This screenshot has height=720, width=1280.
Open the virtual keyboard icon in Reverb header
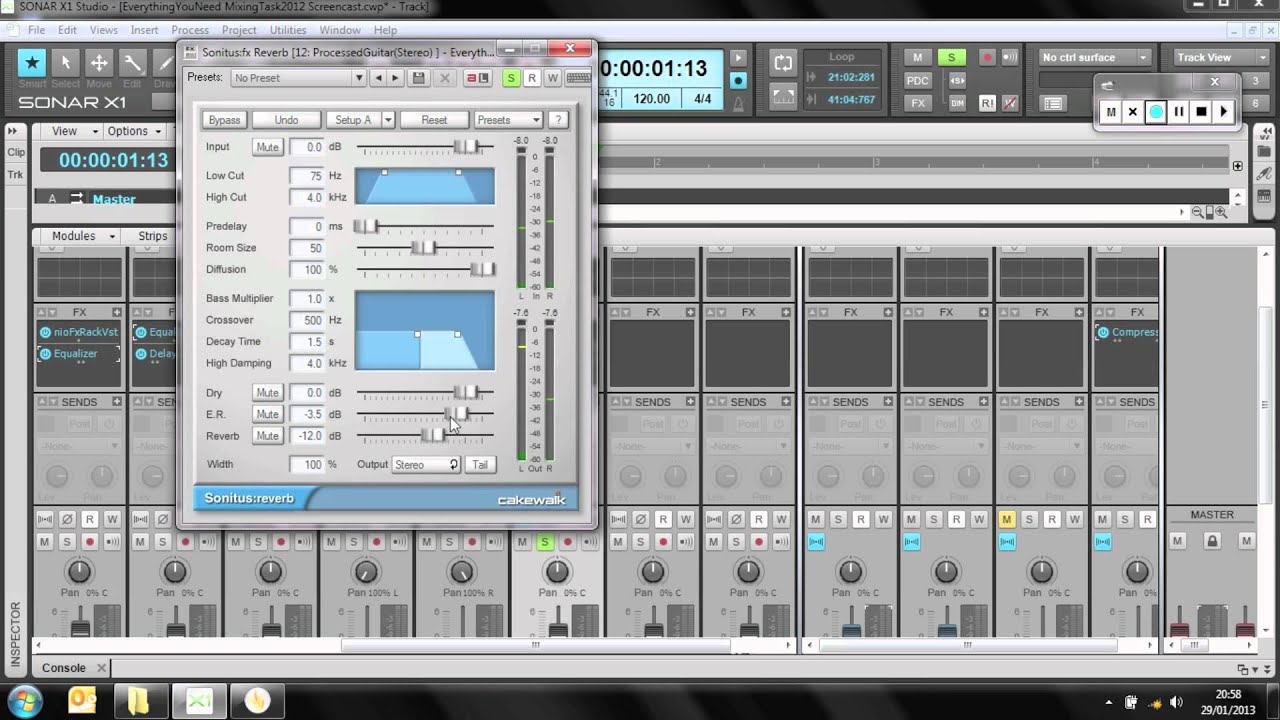pos(578,78)
